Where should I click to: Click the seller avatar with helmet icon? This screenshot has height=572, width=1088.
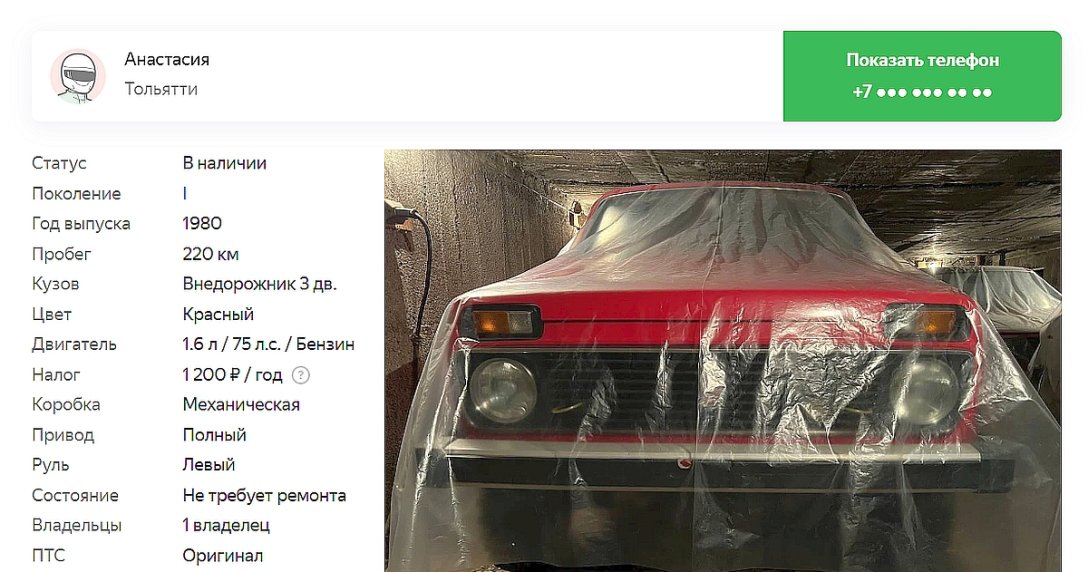[x=78, y=76]
